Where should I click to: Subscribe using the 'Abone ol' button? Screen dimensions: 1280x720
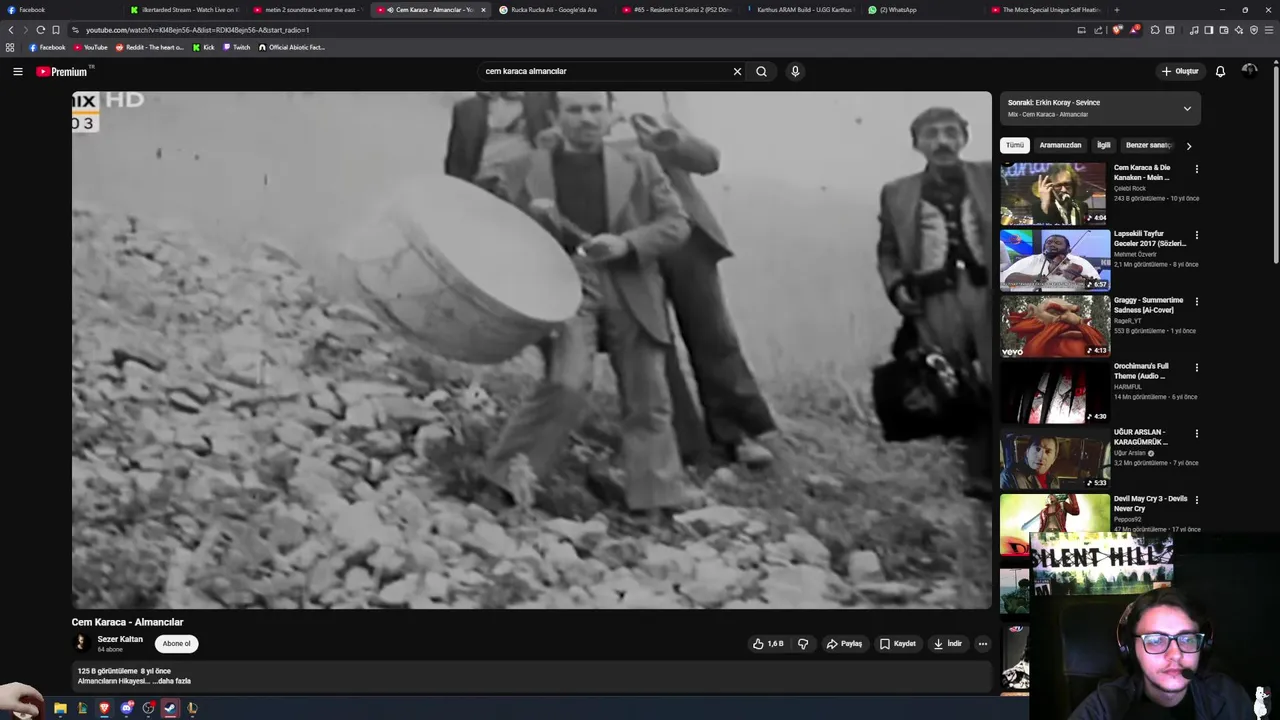click(177, 644)
